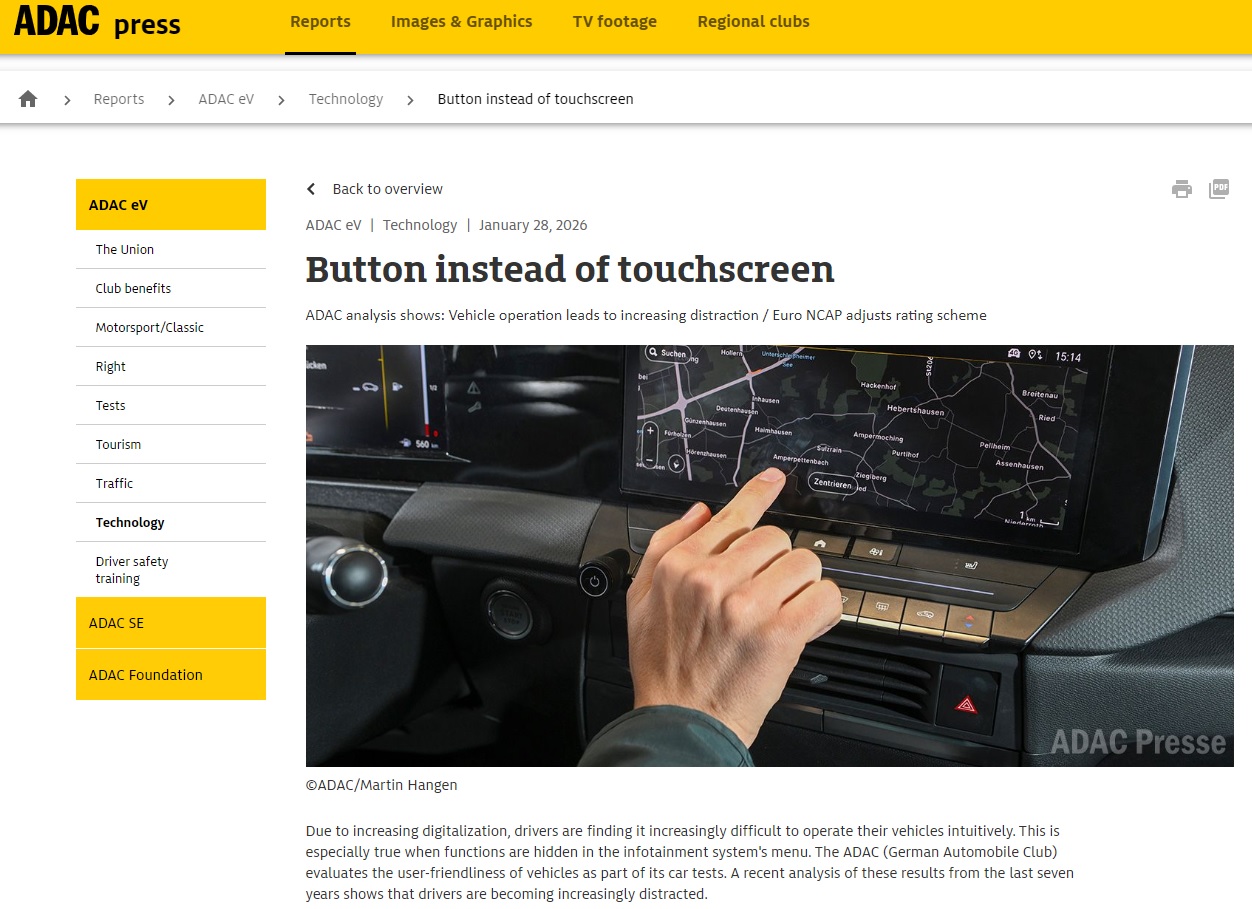Collapse the ADAC eV sidebar header
The width and height of the screenshot is (1252, 909).
coord(171,205)
